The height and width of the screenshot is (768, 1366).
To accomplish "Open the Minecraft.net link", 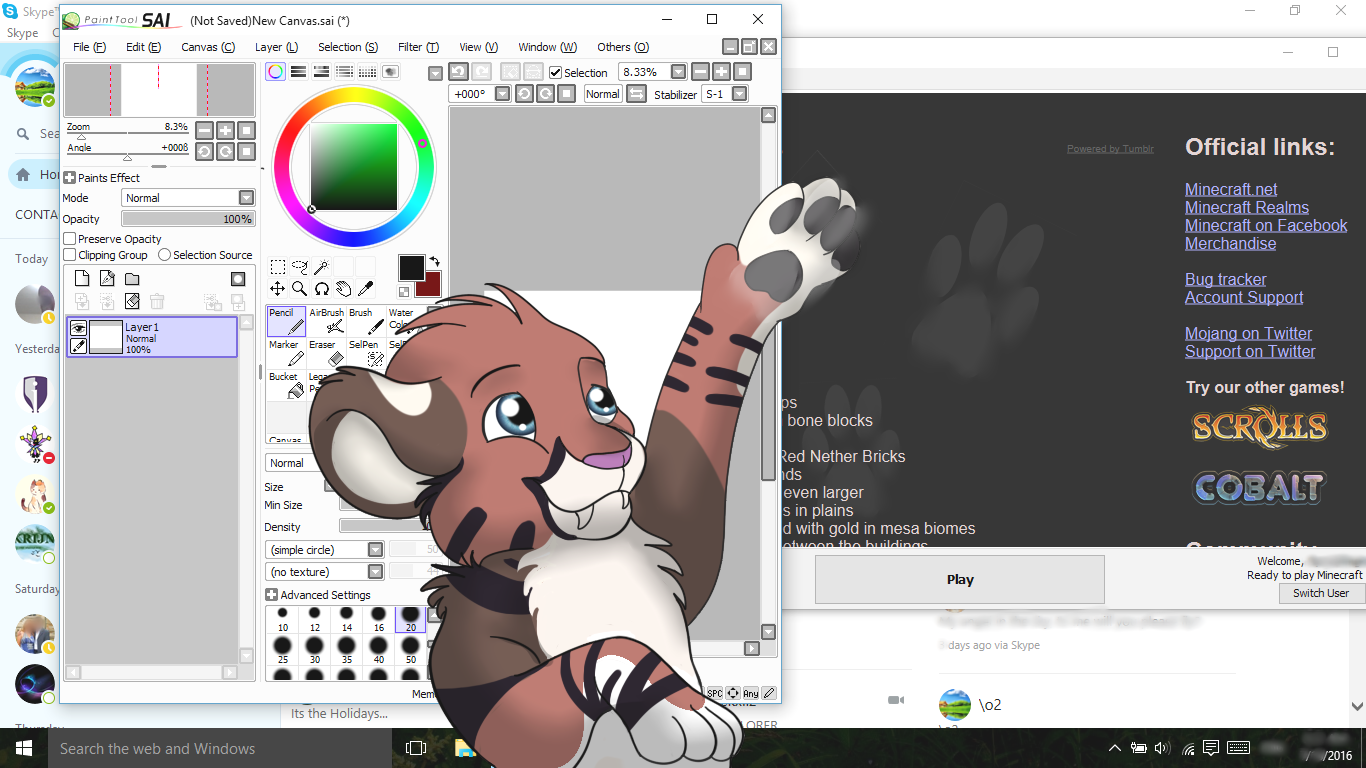I will pos(1231,189).
